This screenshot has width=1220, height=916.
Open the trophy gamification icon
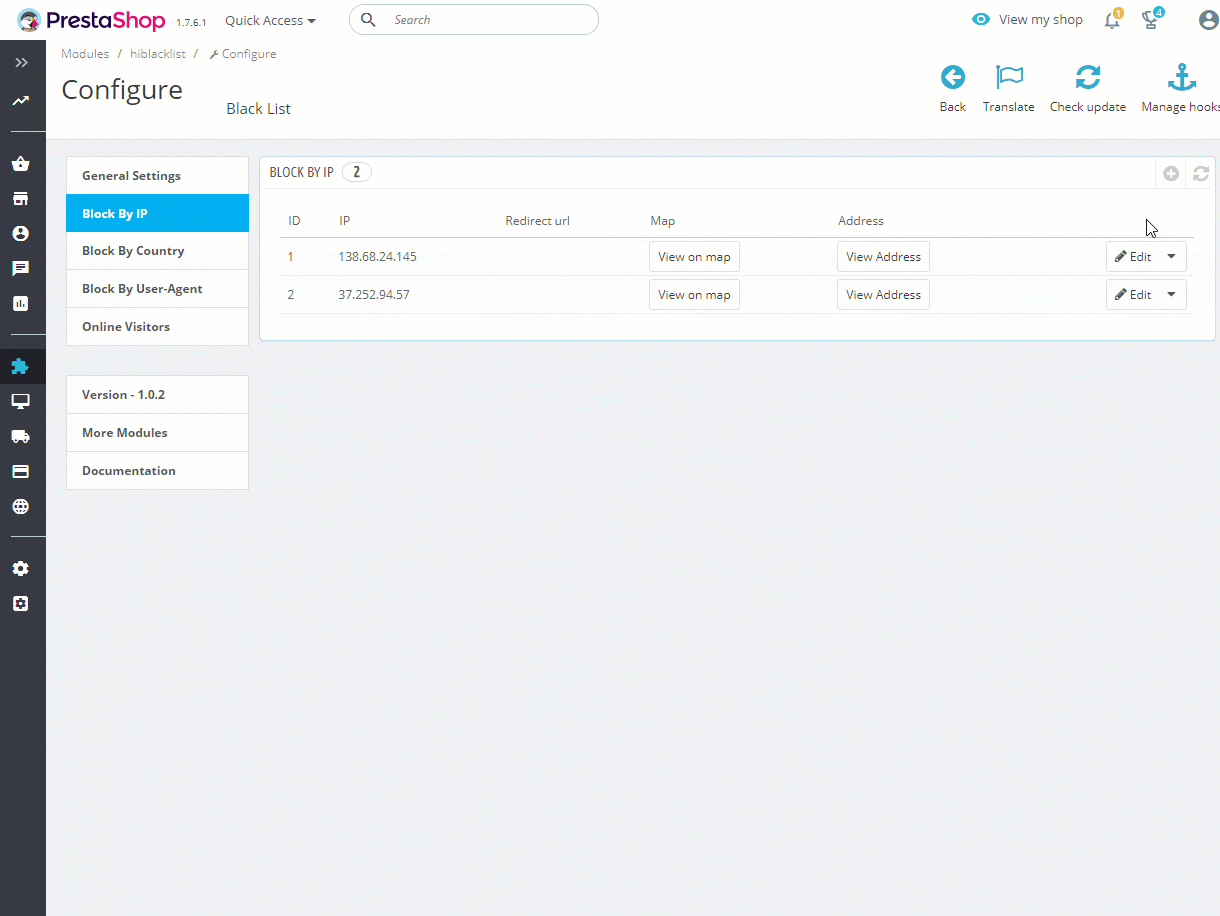click(1152, 20)
